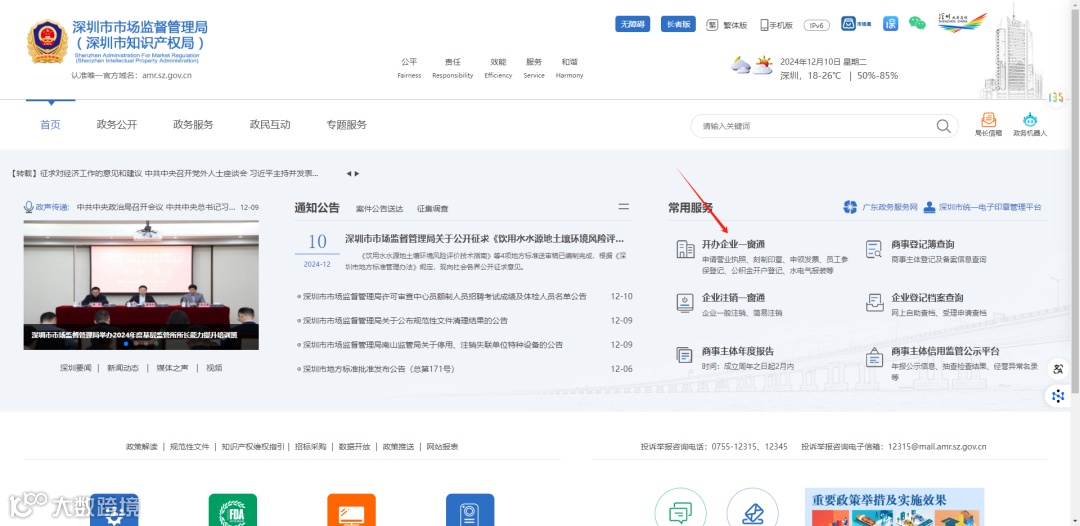Screen dimensions: 1080x526
Task: Open the 南山监管局 特种设备 notice
Action: pos(433,345)
